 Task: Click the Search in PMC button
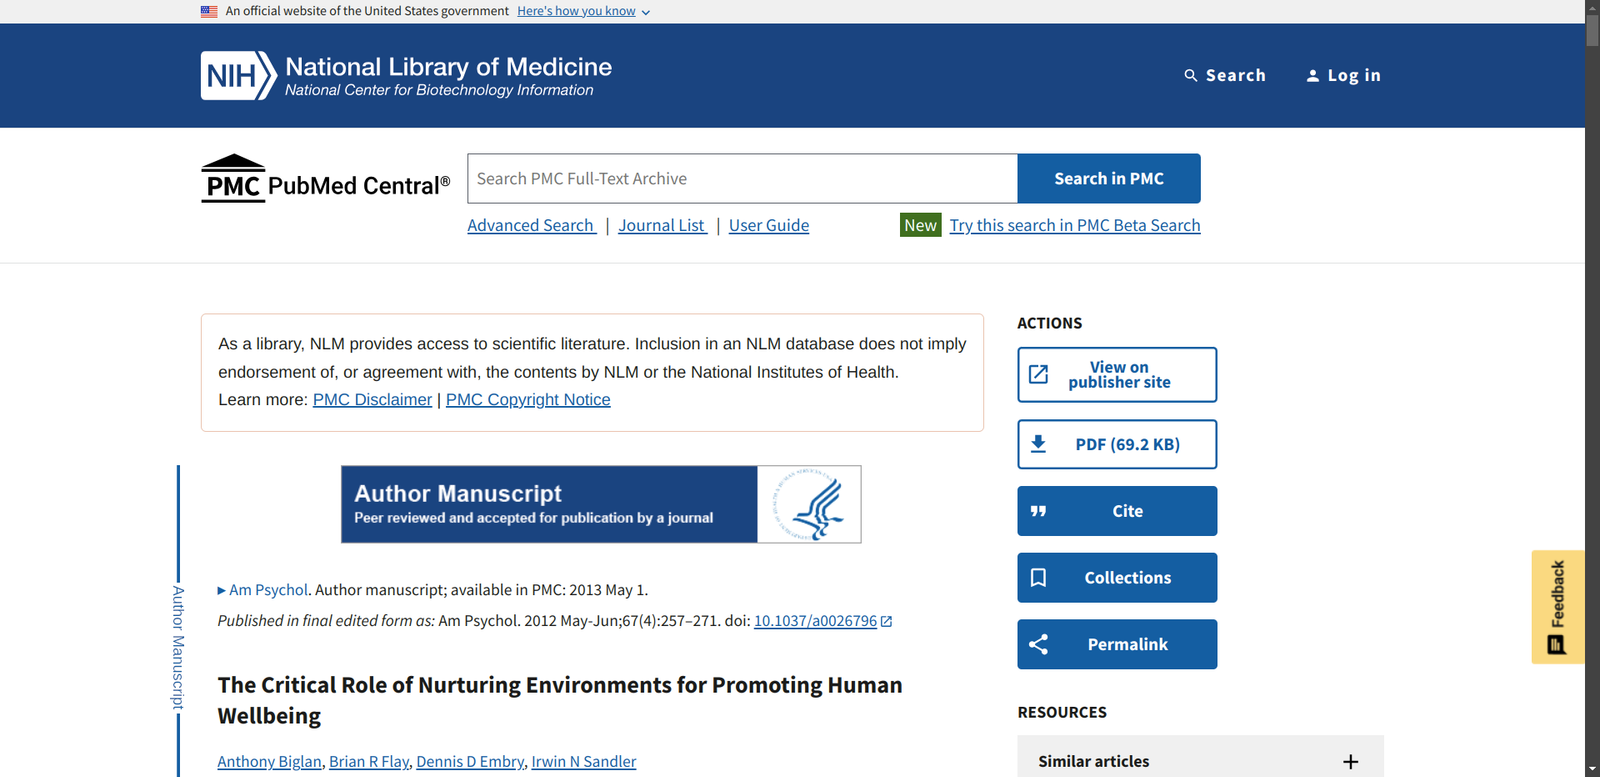point(1108,179)
